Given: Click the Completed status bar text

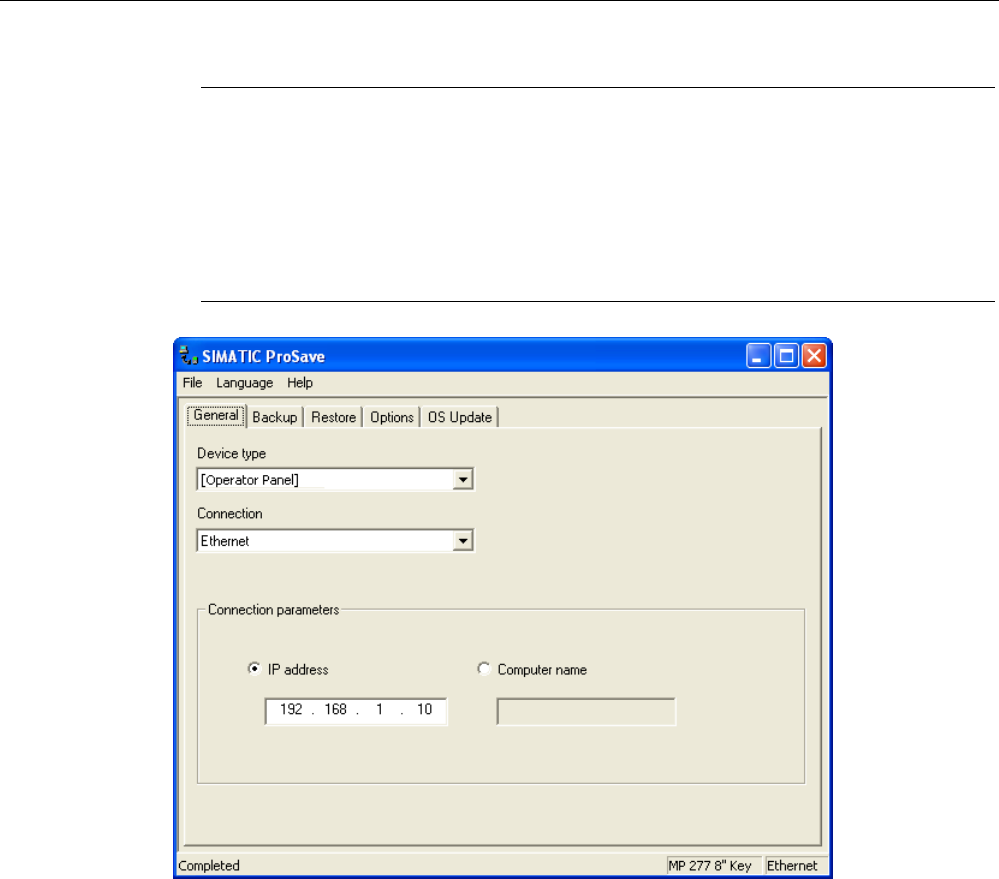Looking at the screenshot, I should tap(209, 866).
